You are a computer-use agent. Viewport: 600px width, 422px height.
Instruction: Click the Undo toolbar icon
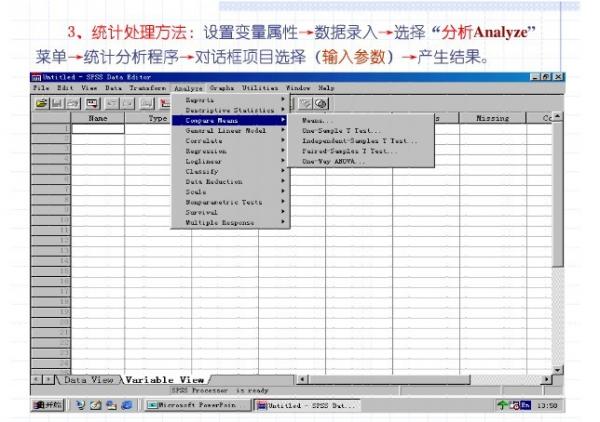click(112, 104)
